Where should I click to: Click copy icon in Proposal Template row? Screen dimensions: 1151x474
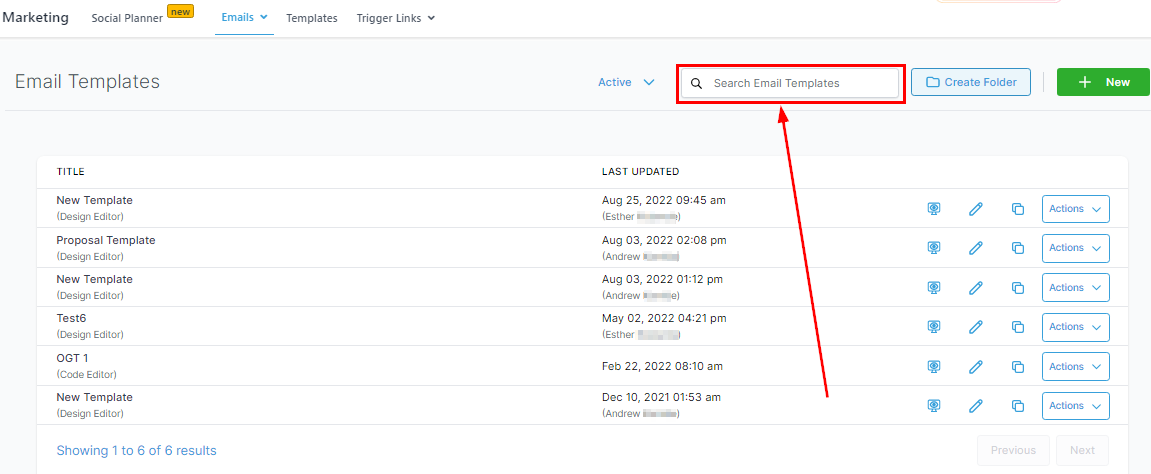pyautogui.click(x=1018, y=248)
